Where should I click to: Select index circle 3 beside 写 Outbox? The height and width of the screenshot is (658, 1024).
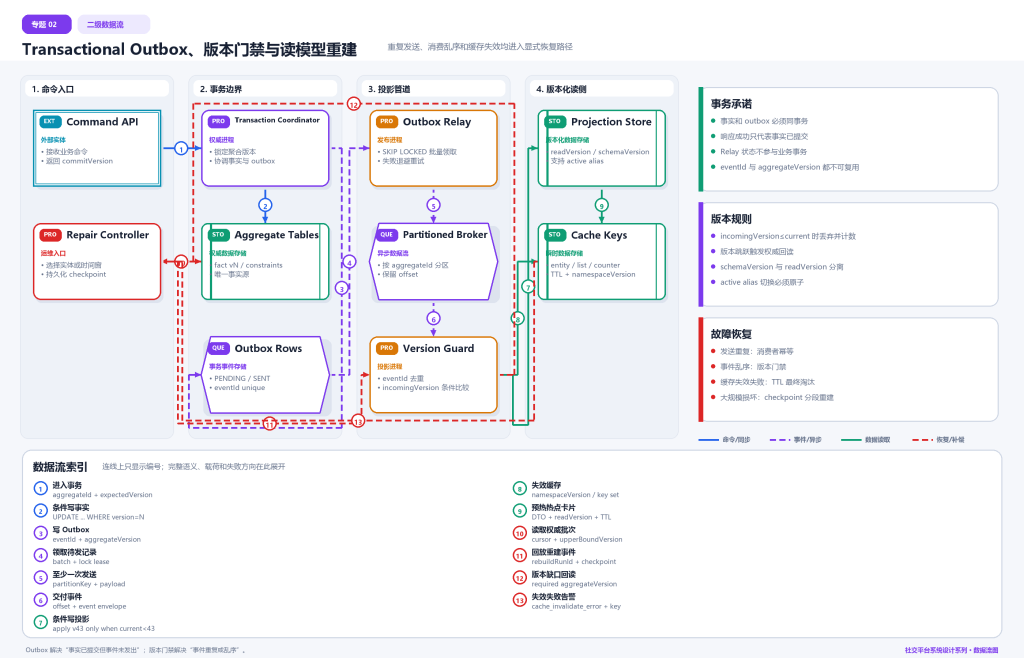40,533
